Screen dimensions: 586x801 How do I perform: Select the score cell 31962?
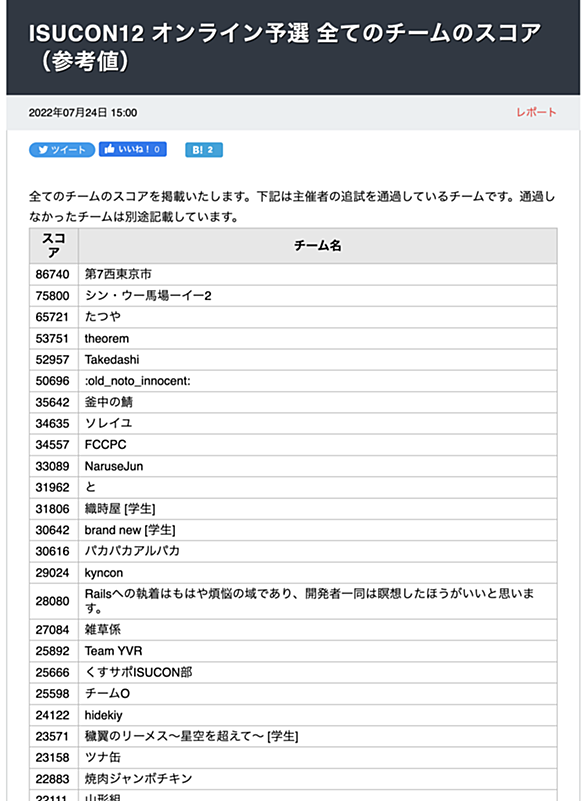point(54,488)
